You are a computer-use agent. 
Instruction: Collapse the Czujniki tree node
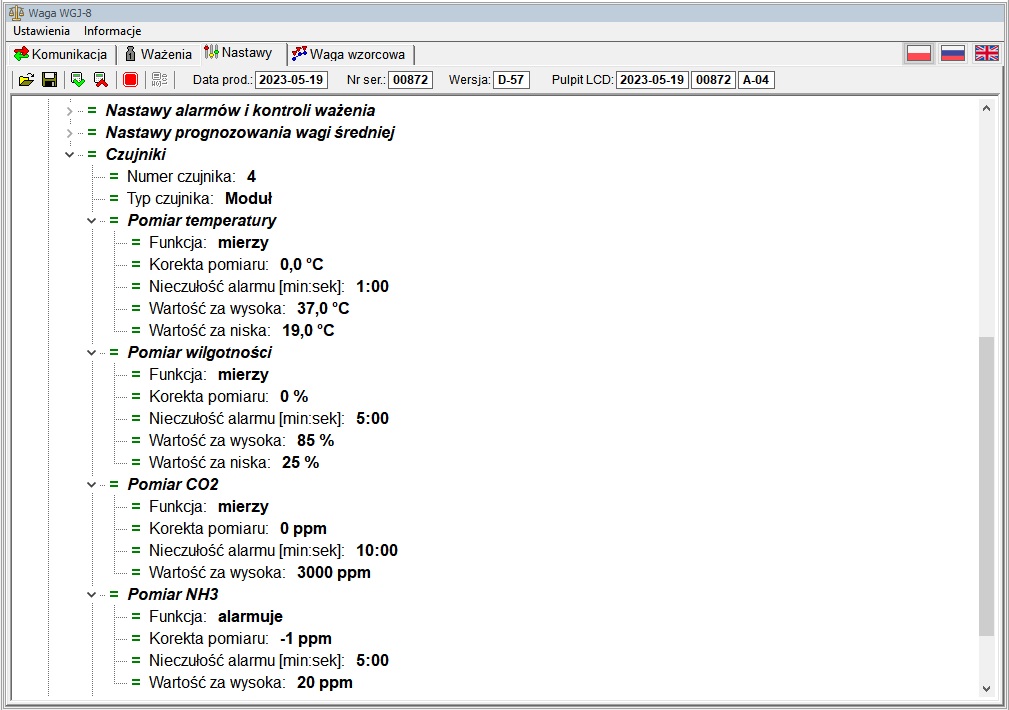coord(69,155)
